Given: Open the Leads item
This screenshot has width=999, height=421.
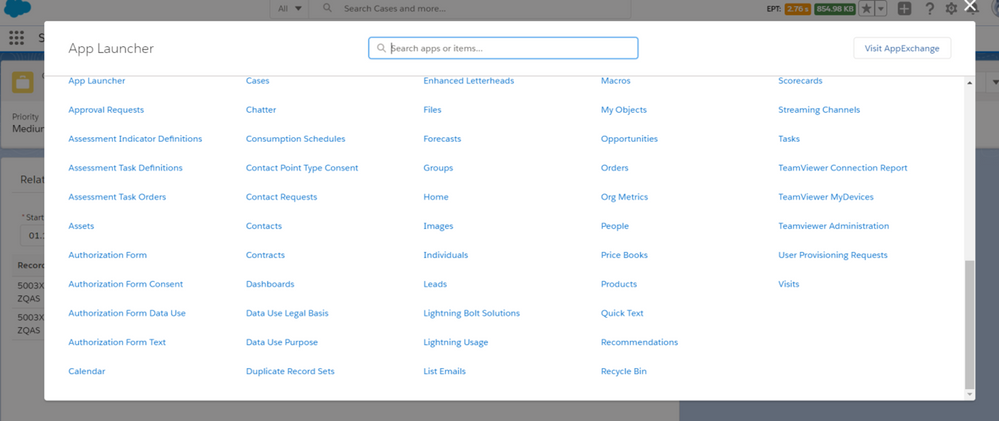Looking at the screenshot, I should point(435,284).
